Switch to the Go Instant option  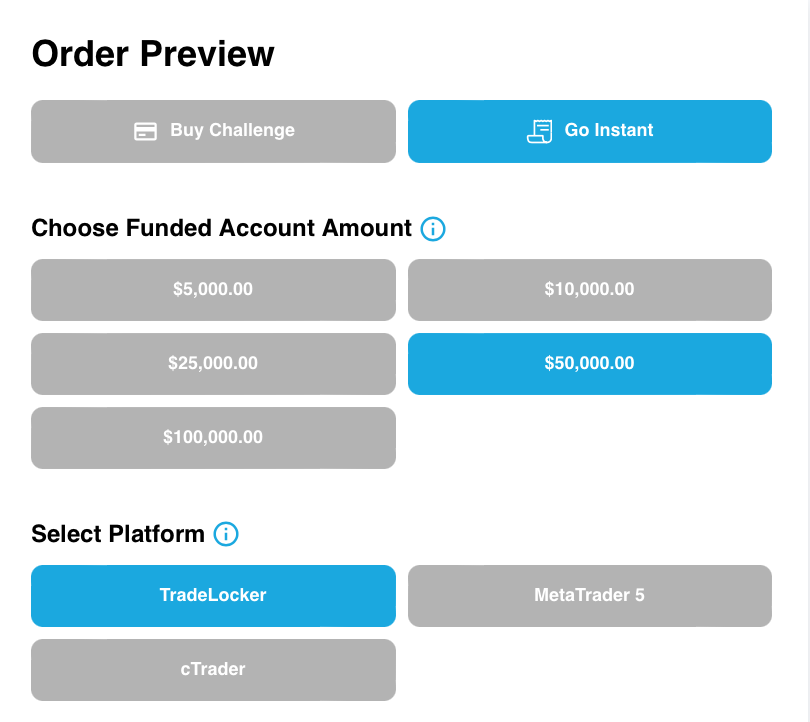pos(589,131)
